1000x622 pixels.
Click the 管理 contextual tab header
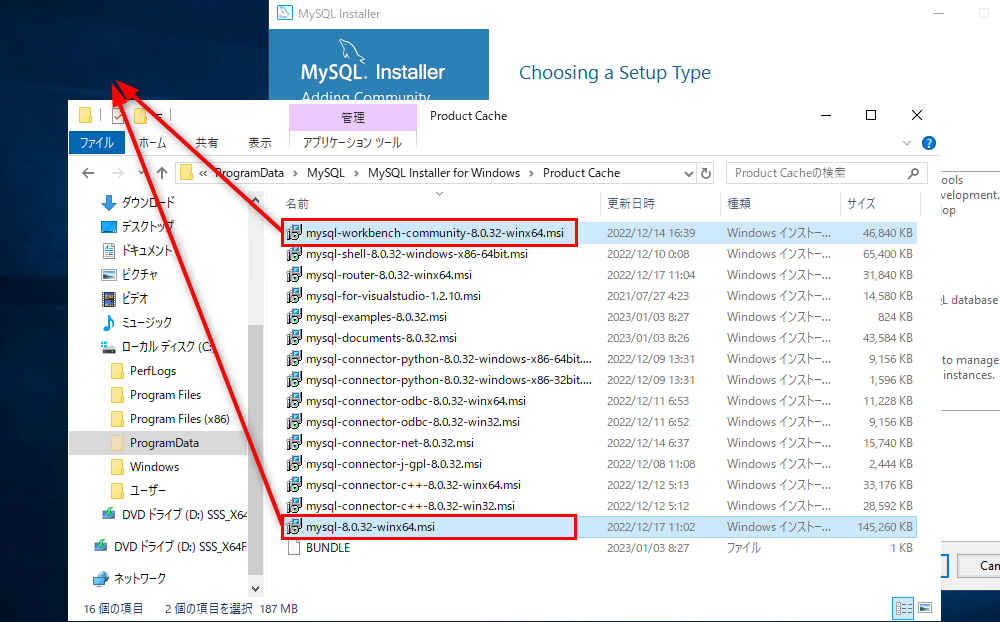[x=353, y=117]
